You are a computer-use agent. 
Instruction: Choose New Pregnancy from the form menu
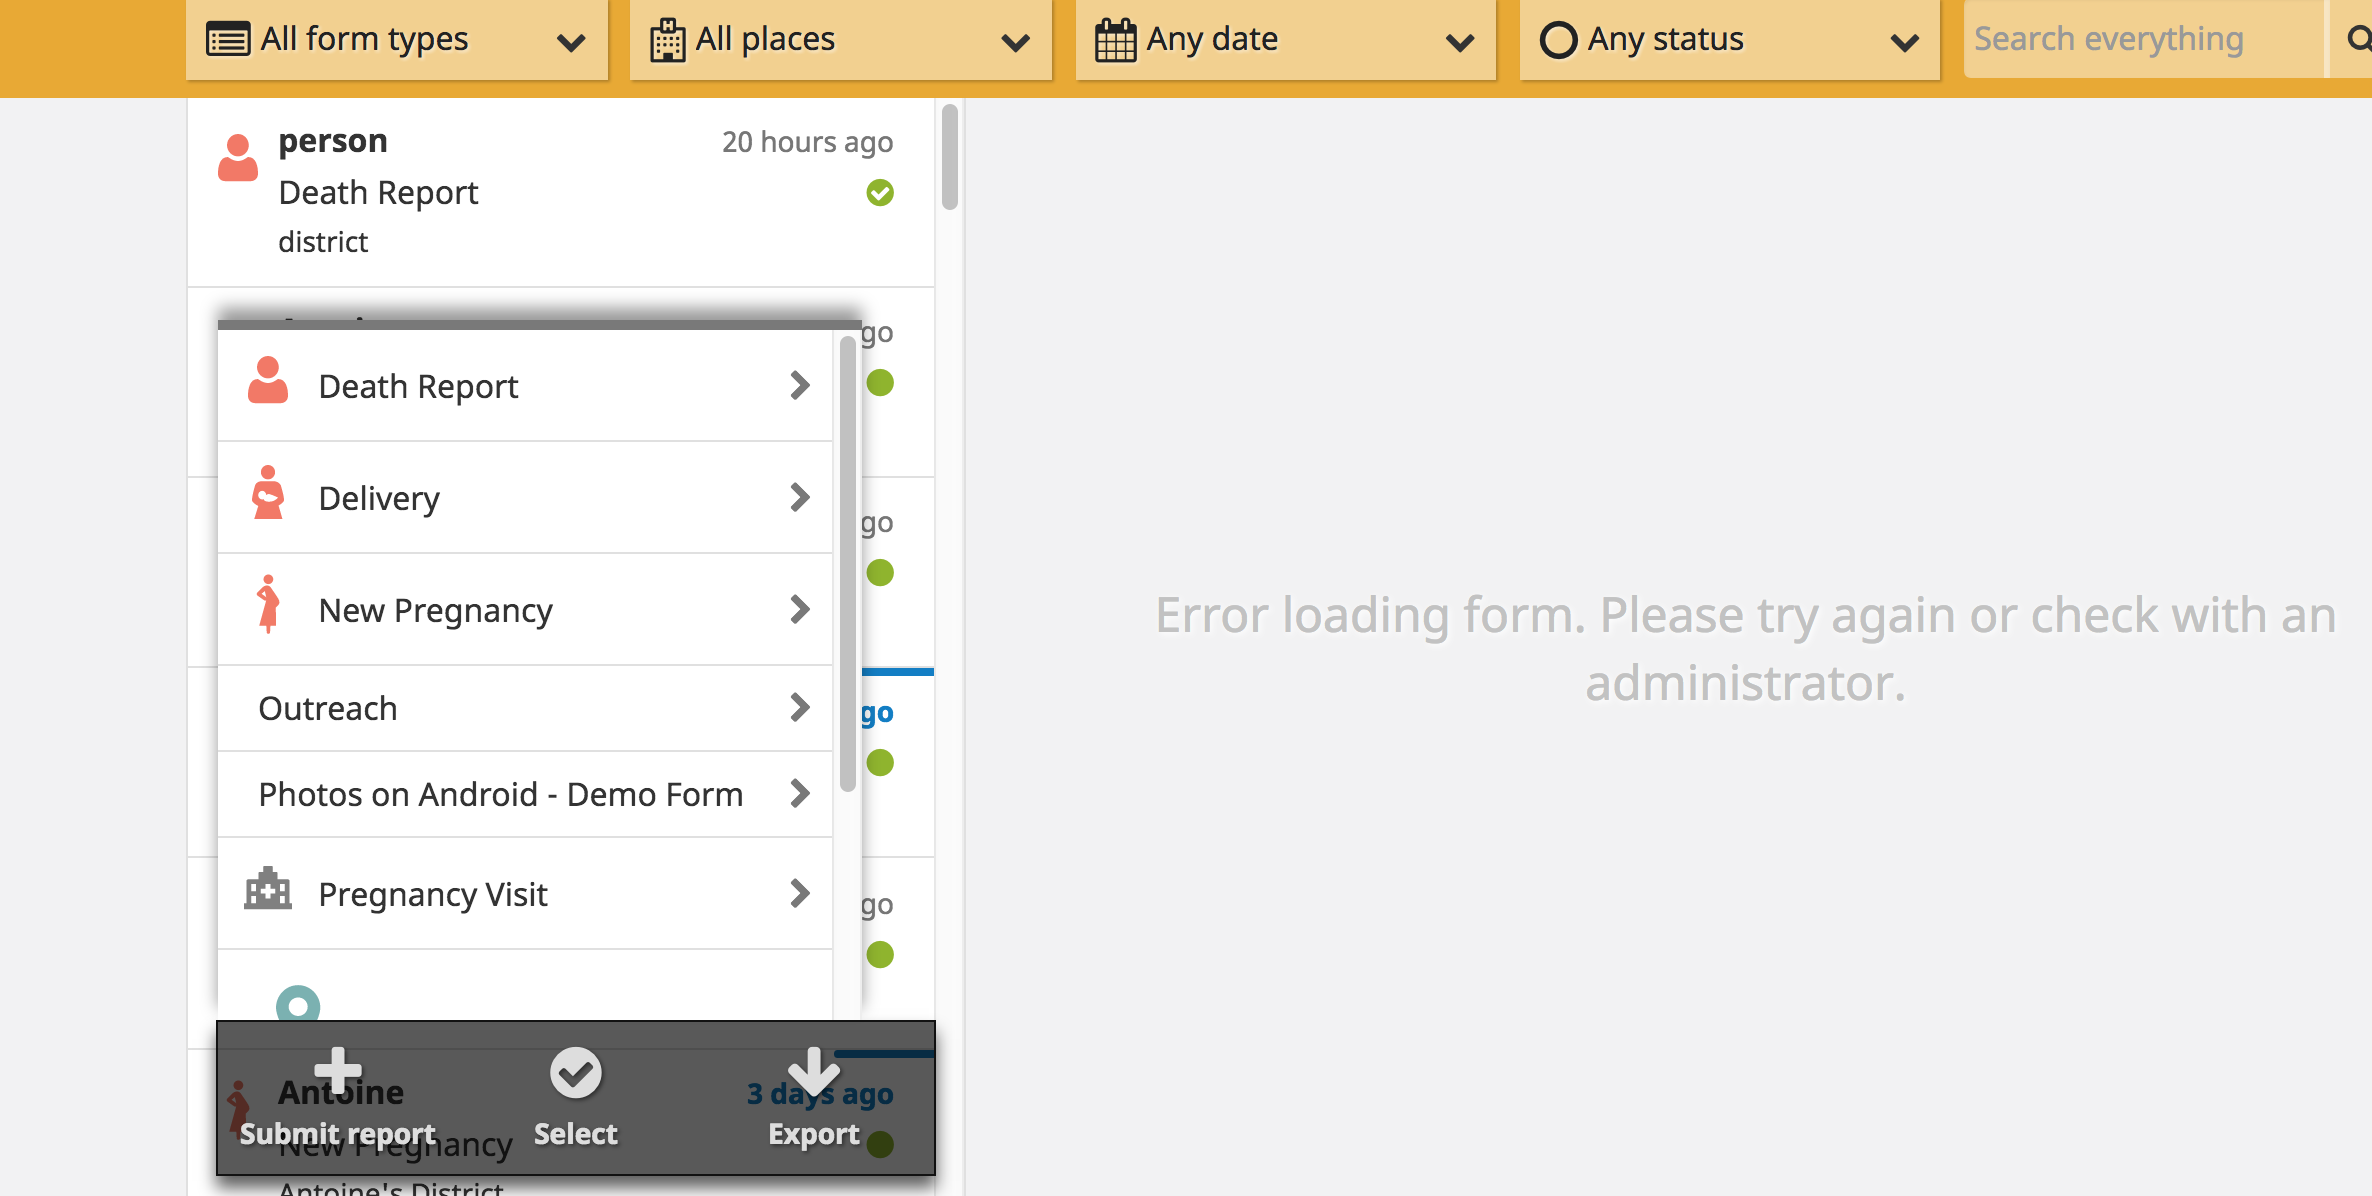click(x=525, y=610)
